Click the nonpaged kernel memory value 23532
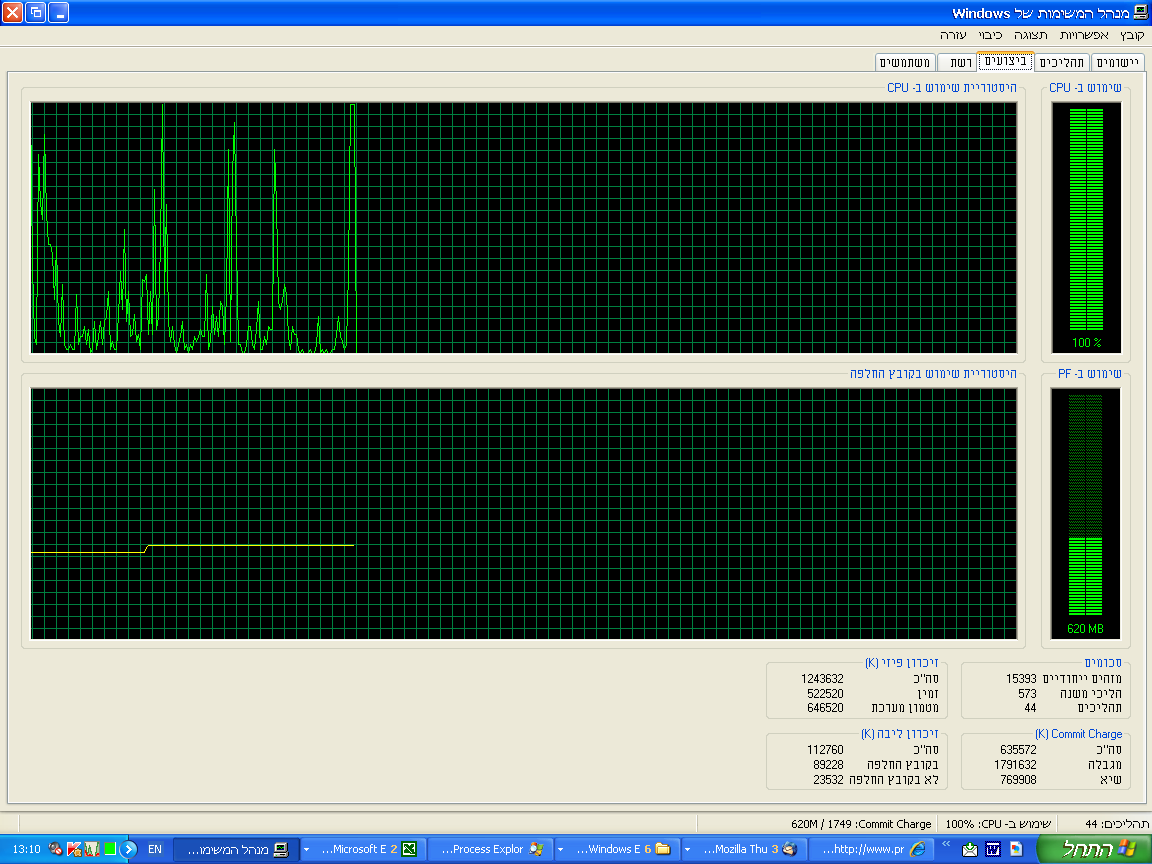 (828, 780)
